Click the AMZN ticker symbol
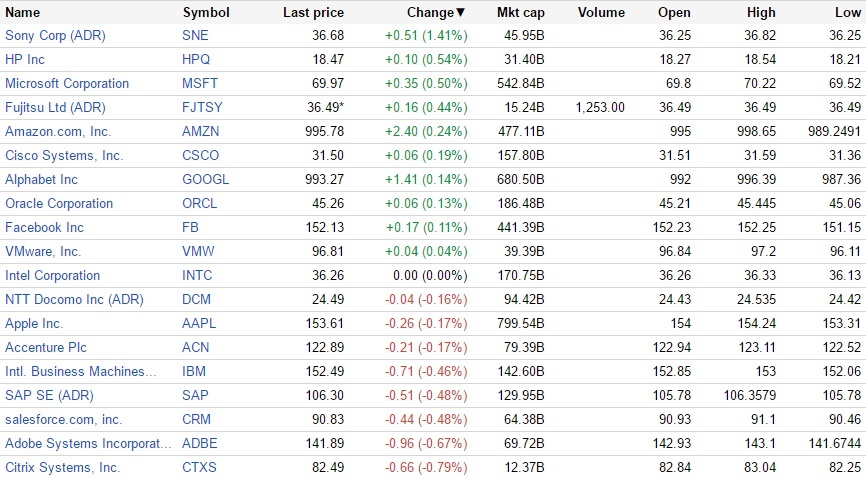This screenshot has width=866, height=479. [201, 132]
